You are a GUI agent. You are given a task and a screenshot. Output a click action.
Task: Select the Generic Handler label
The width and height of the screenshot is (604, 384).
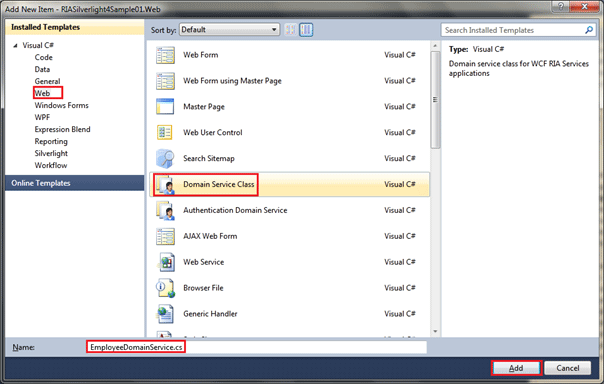click(x=210, y=314)
